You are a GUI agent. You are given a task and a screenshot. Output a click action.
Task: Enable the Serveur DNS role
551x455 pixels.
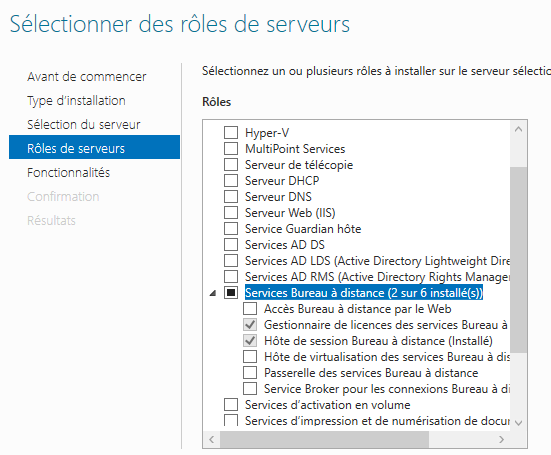tap(231, 196)
